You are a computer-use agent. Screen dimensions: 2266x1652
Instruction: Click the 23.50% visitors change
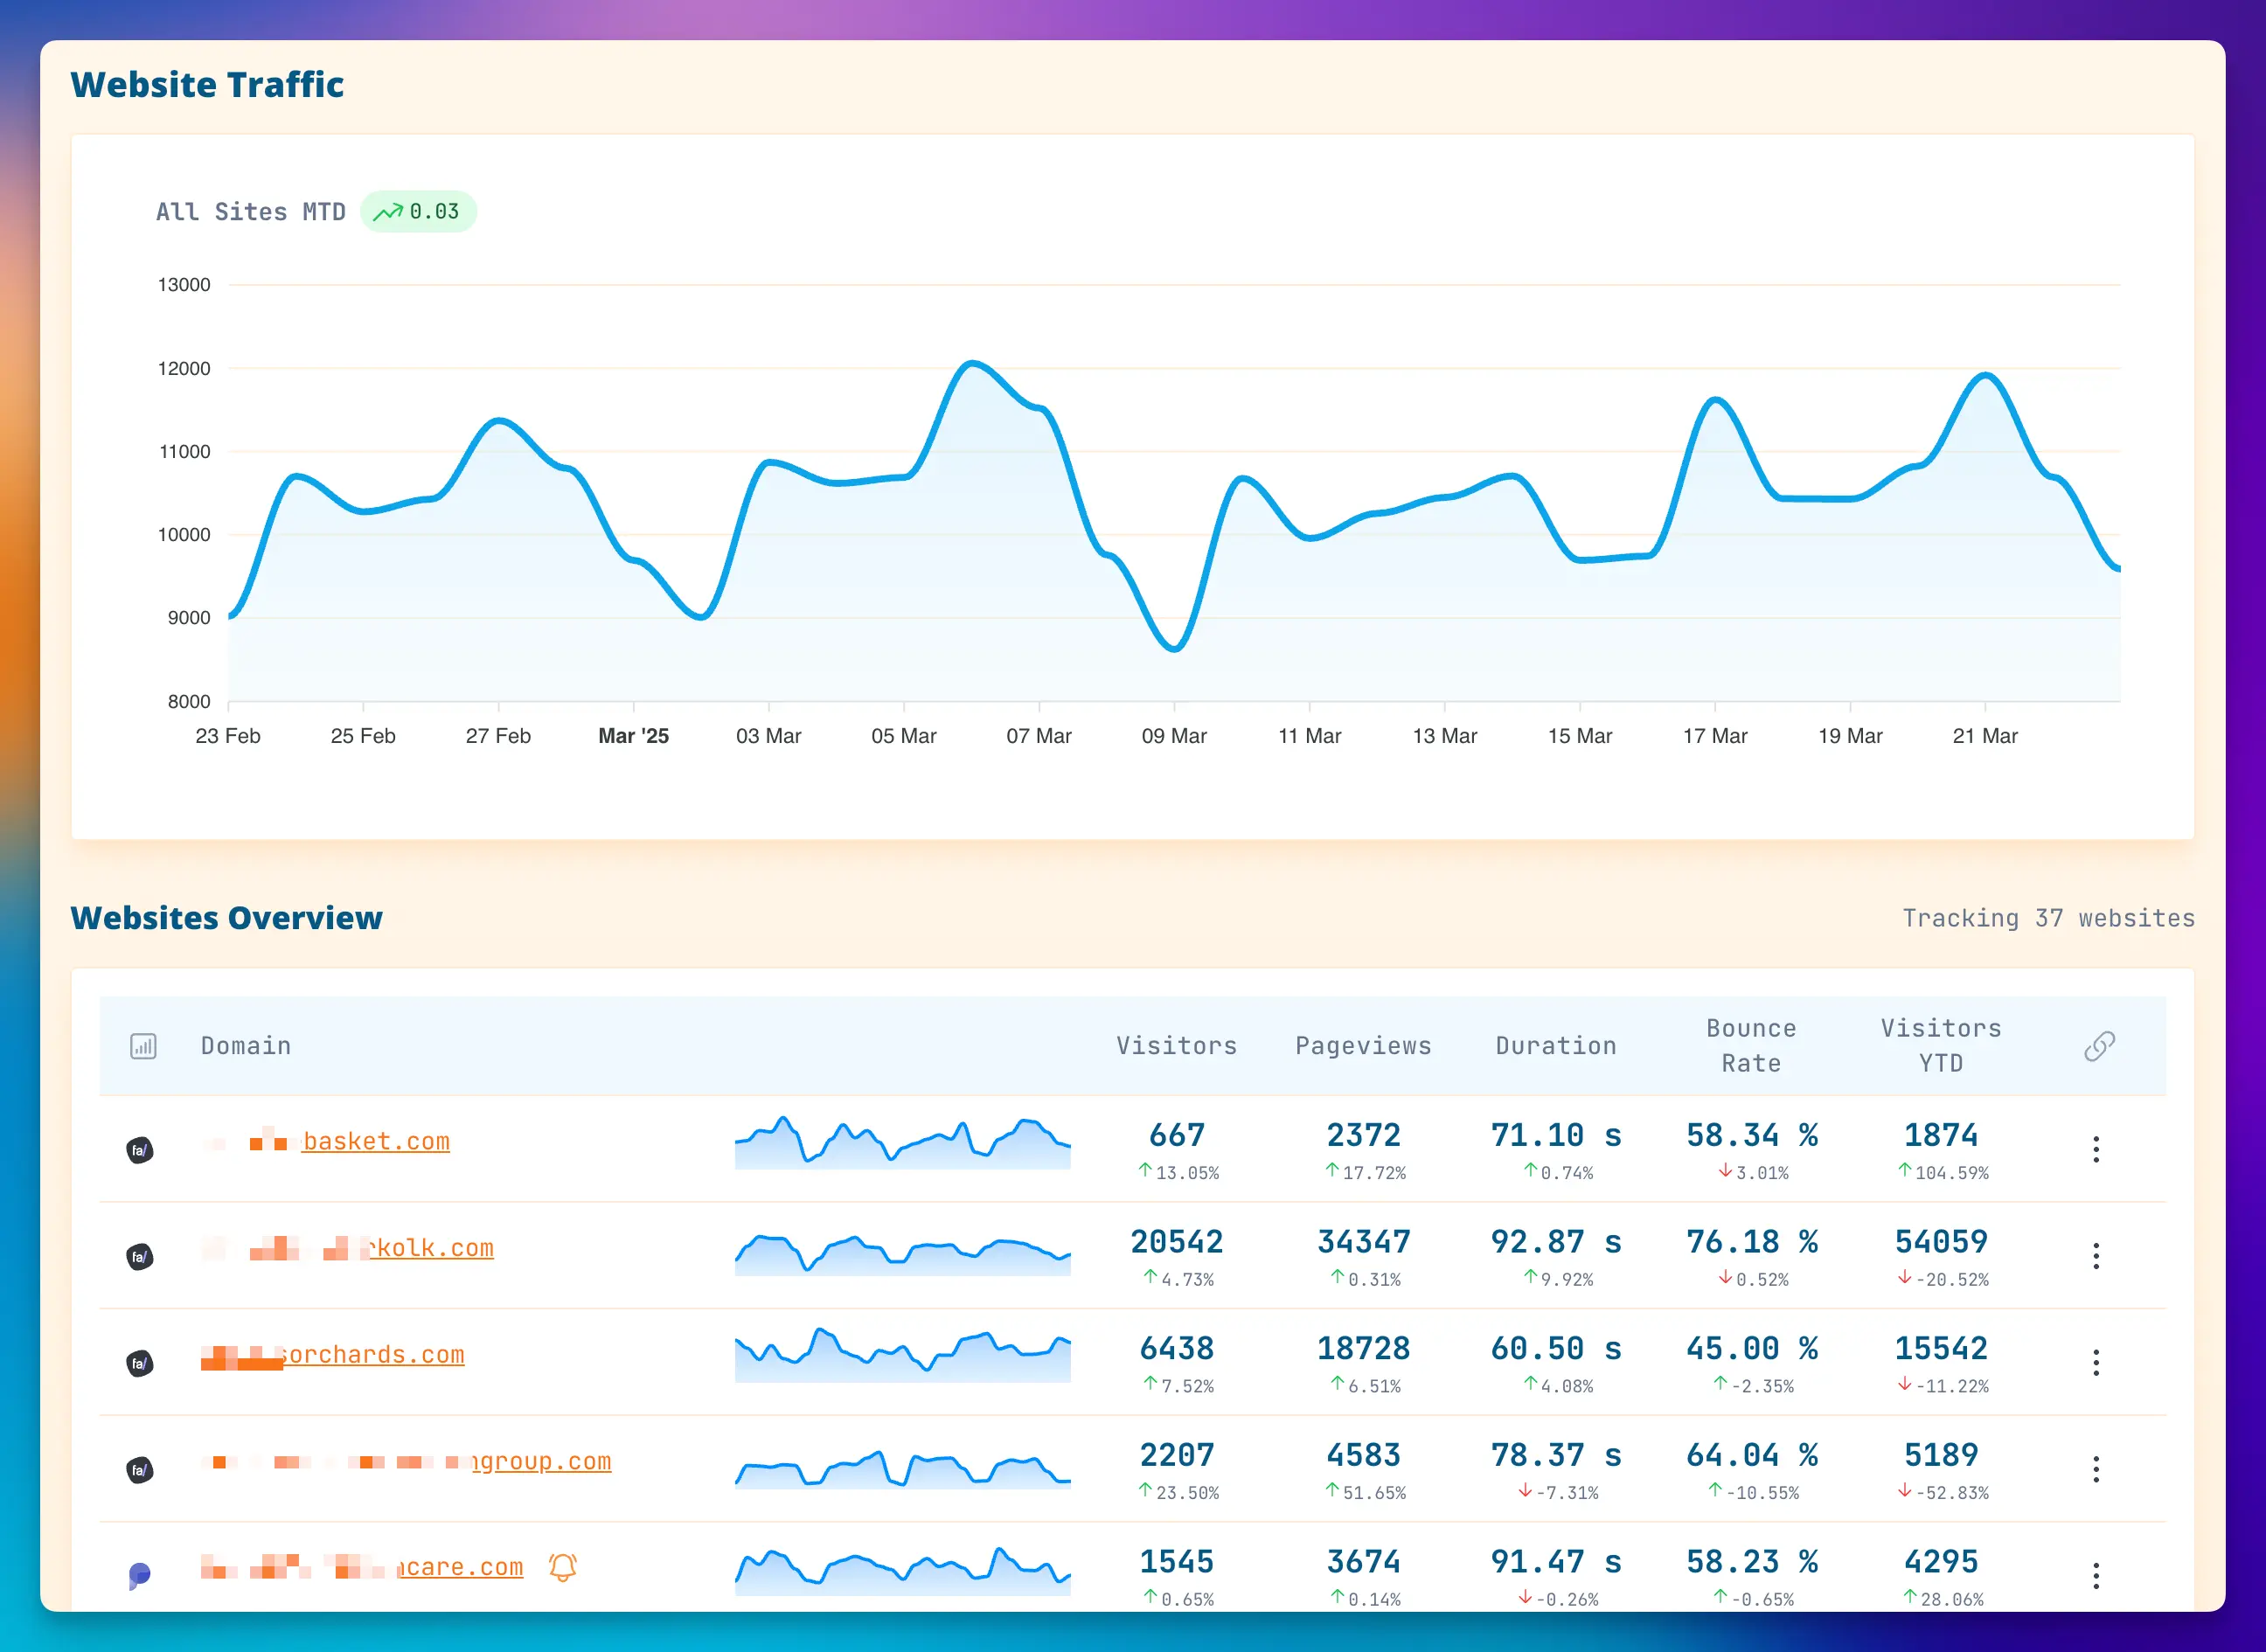pos(1178,1492)
